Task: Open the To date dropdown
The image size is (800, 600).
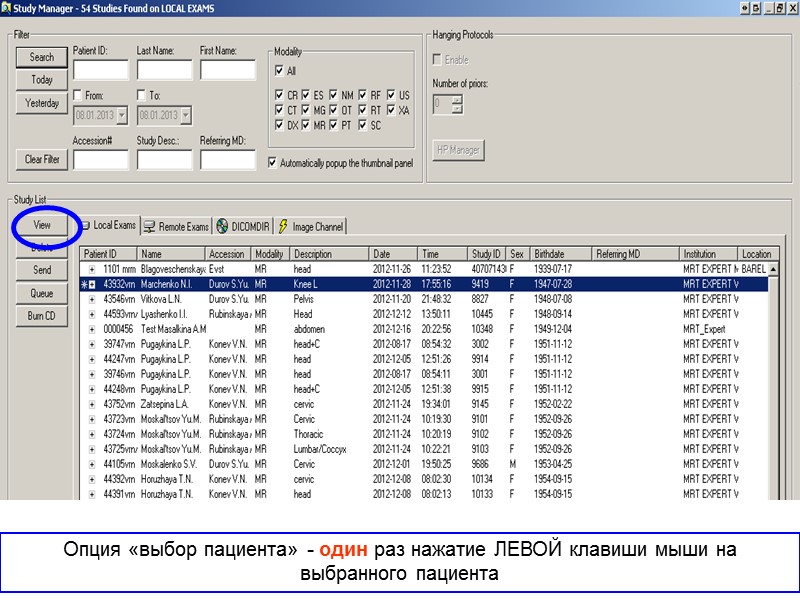Action: 186,115
